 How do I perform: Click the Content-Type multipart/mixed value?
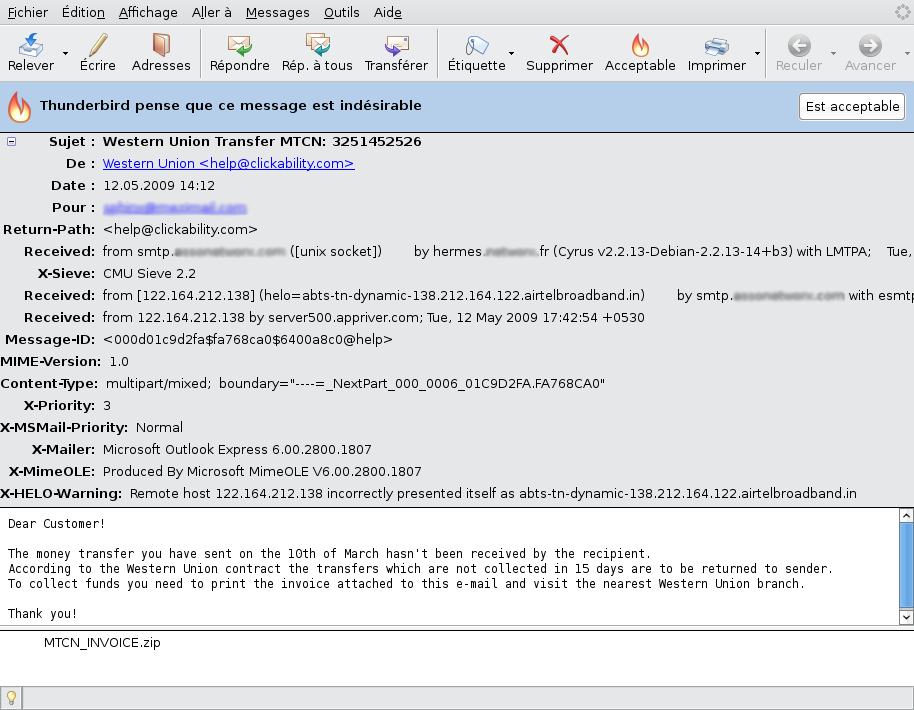(355, 384)
